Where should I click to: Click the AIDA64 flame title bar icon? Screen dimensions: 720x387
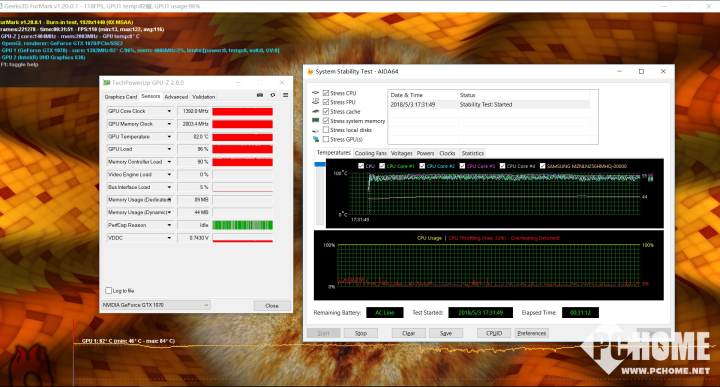[310, 72]
